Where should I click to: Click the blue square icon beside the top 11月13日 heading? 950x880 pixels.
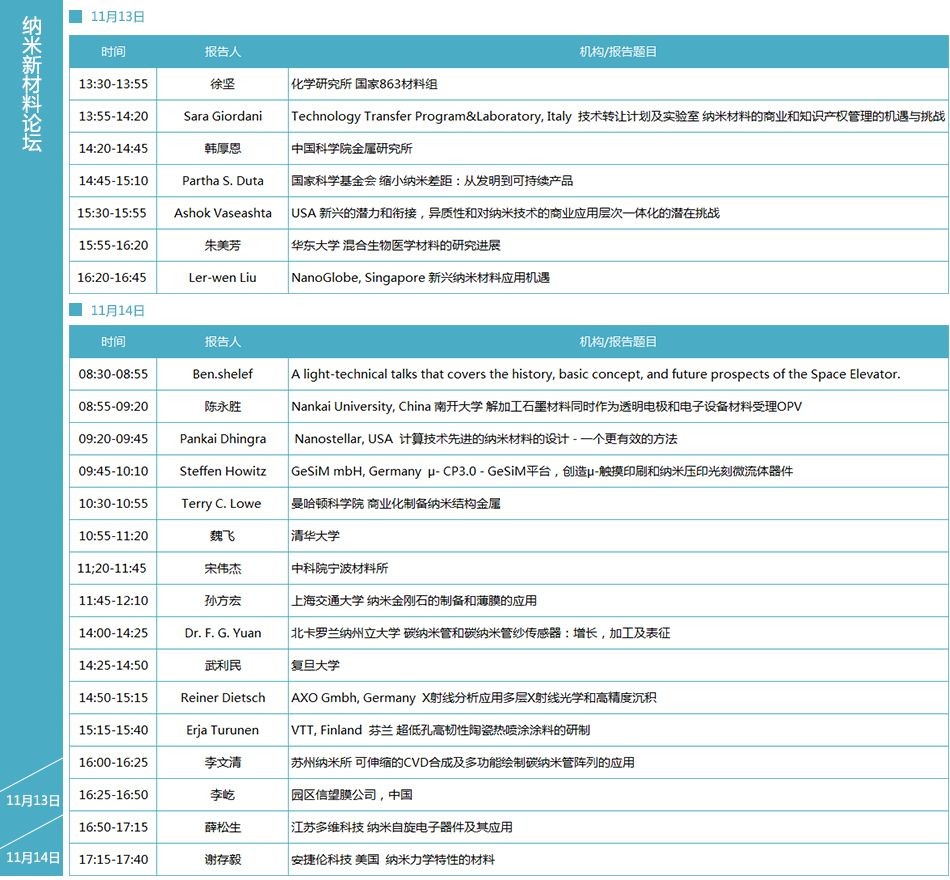75,17
